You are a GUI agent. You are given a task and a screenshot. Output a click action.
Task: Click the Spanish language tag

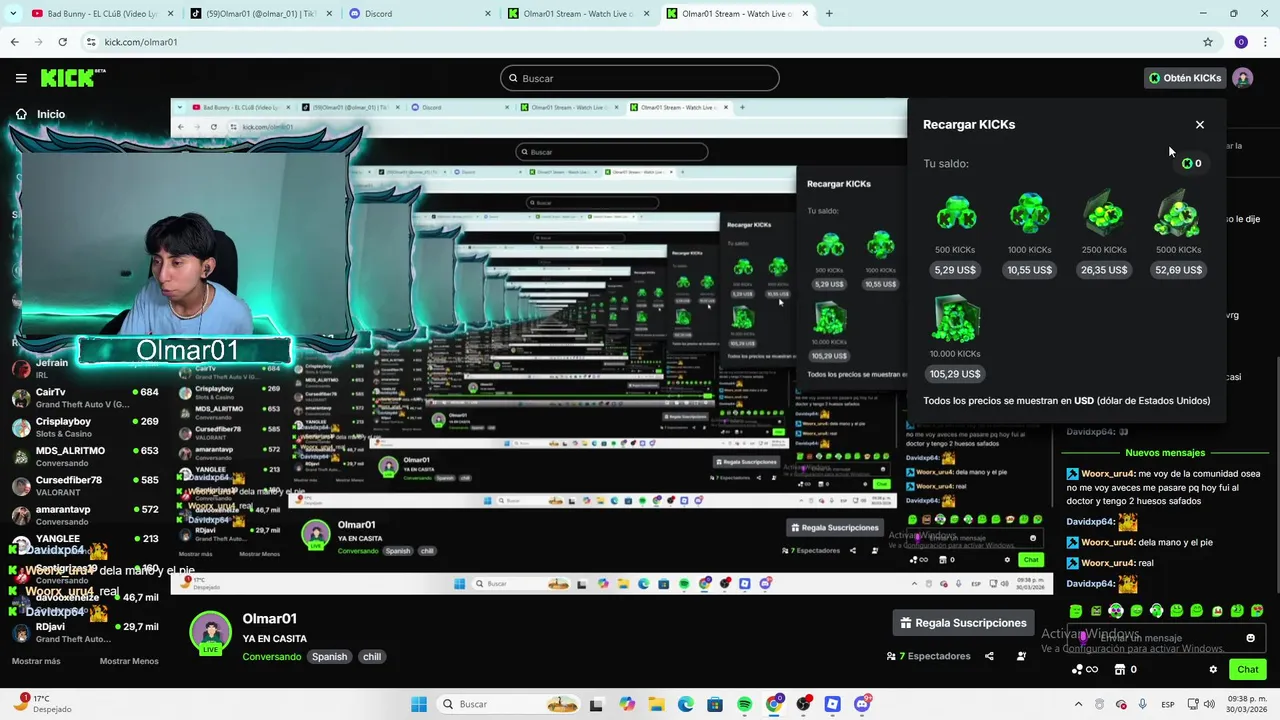329,657
